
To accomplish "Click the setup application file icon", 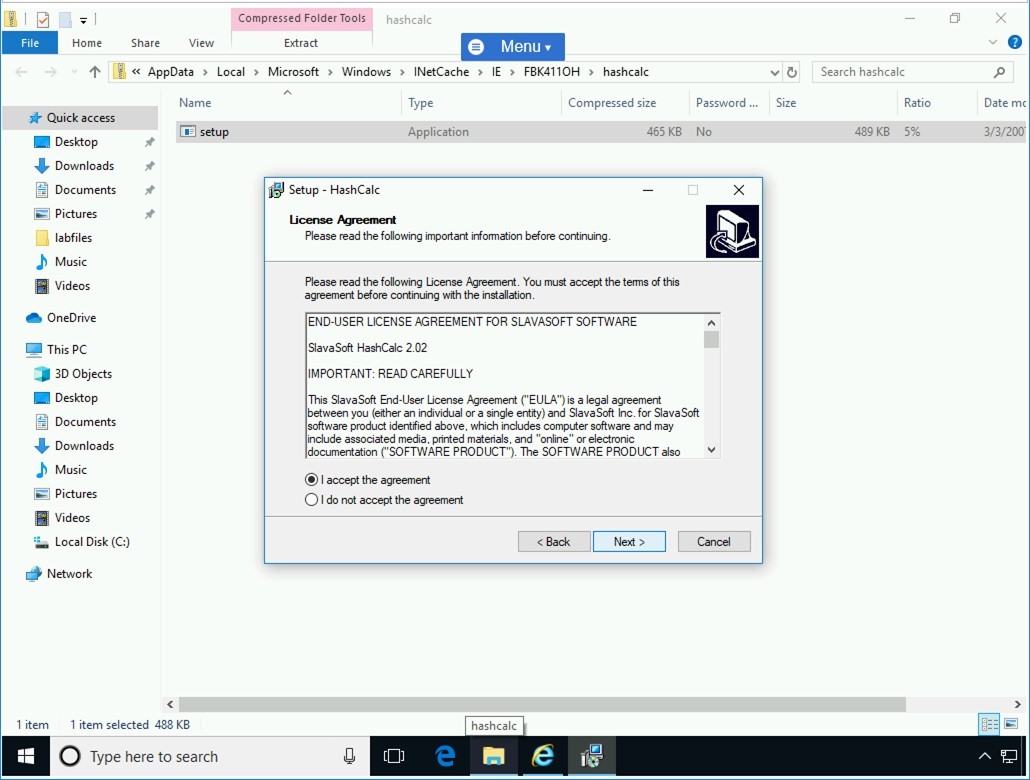I will [188, 132].
